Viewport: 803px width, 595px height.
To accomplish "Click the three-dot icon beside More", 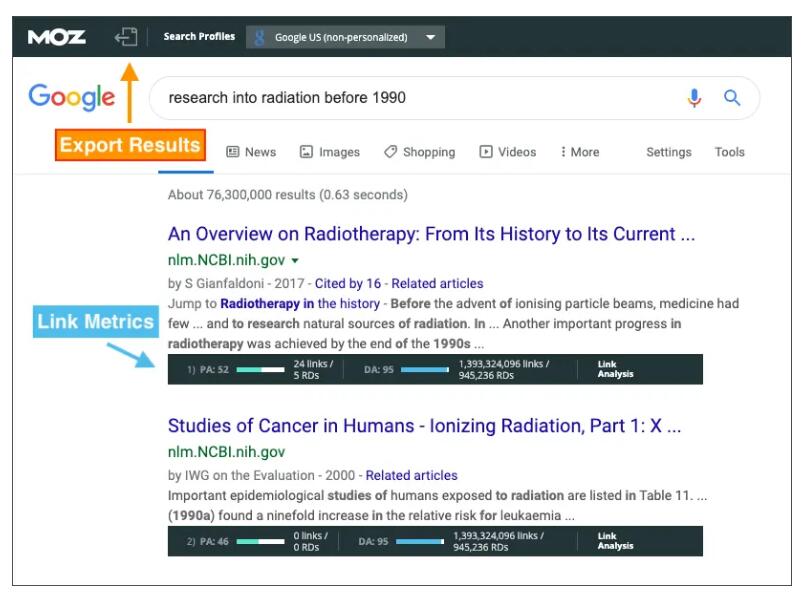I will 563,152.
